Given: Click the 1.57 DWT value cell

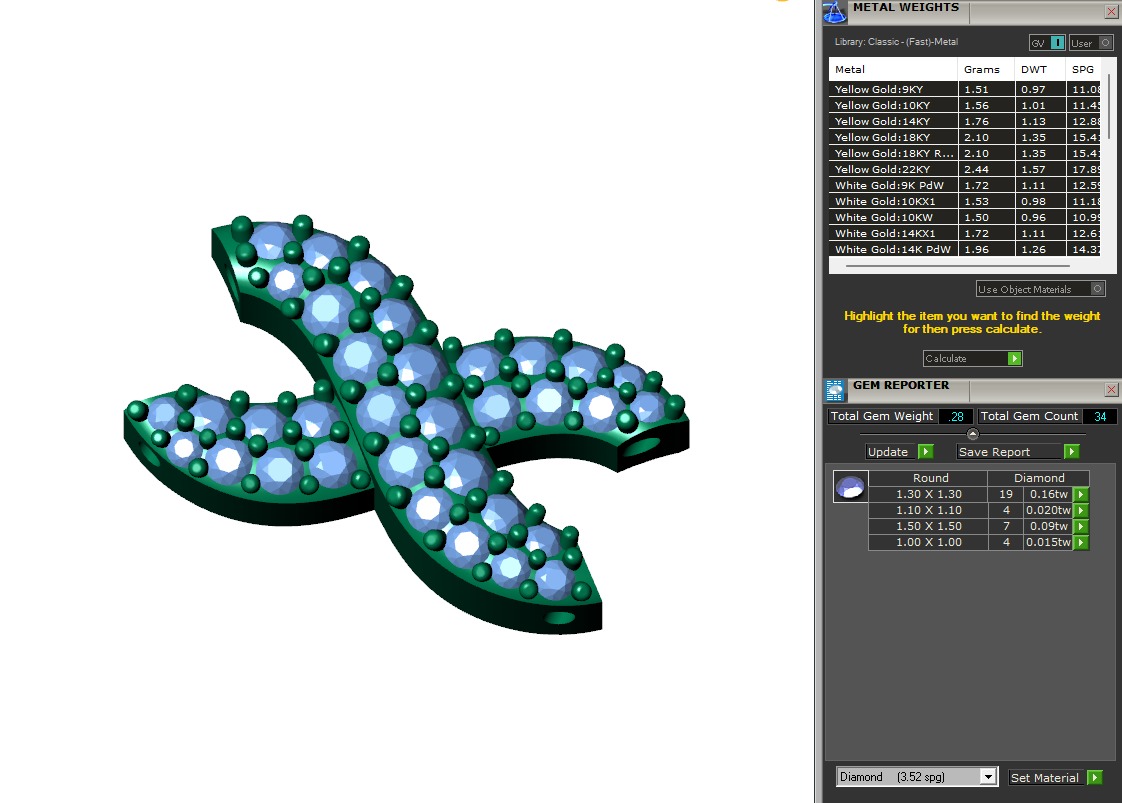Looking at the screenshot, I should tap(1040, 170).
